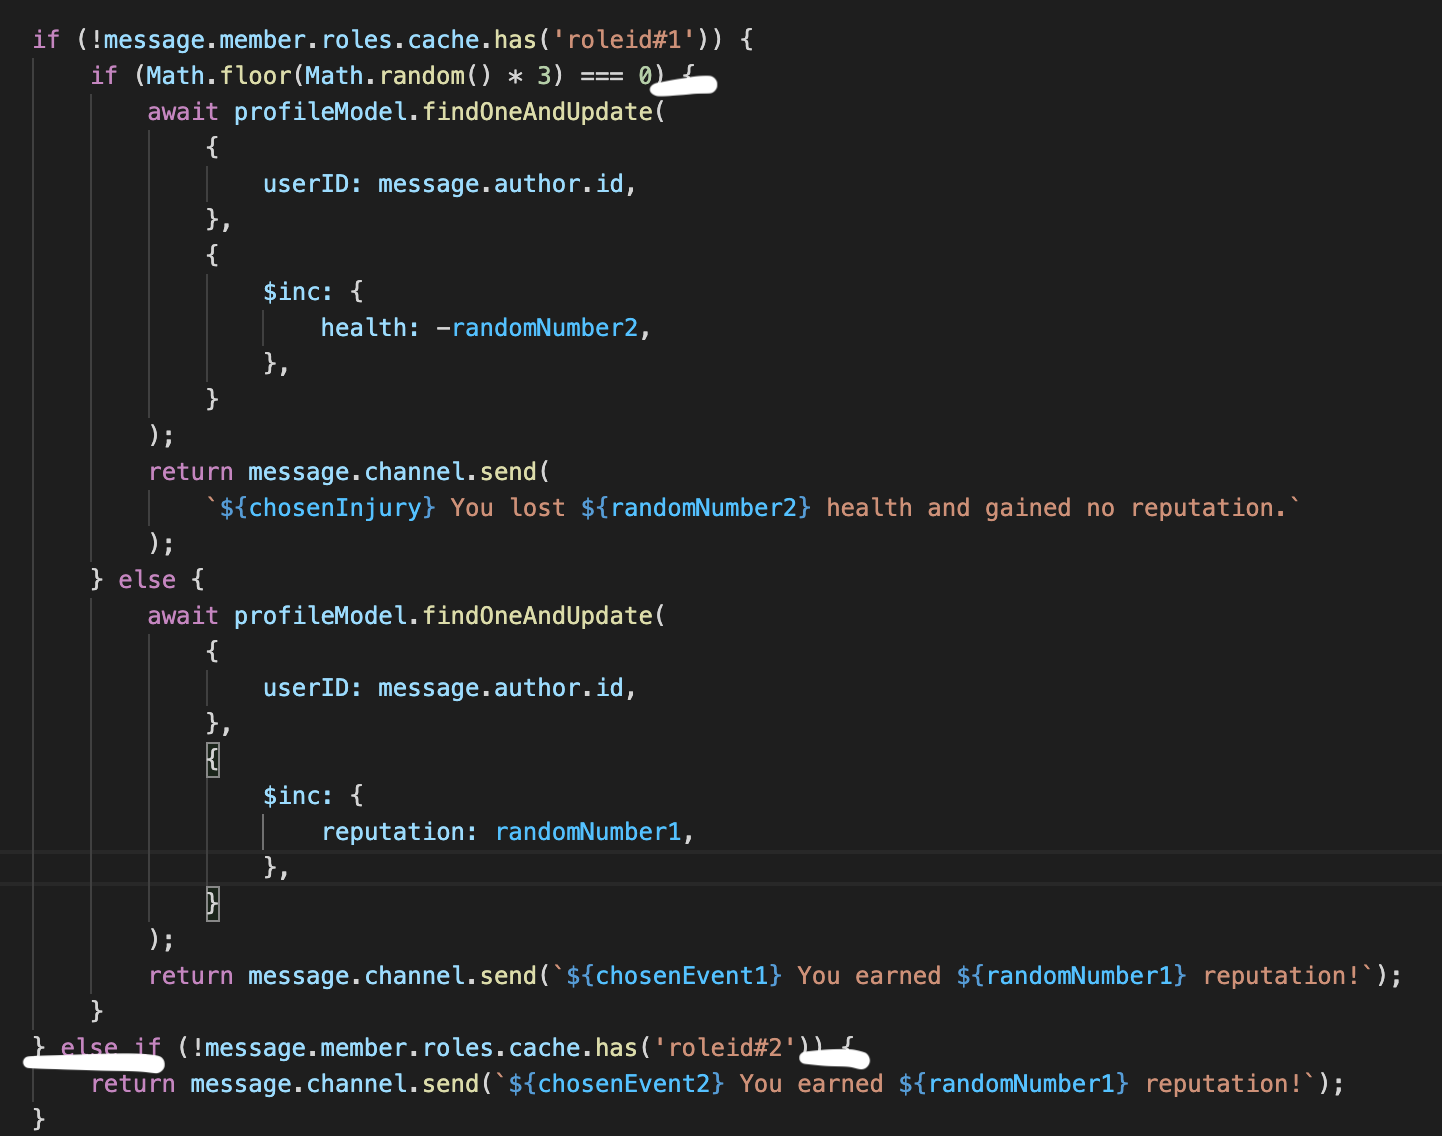Click the health: property key

370,328
